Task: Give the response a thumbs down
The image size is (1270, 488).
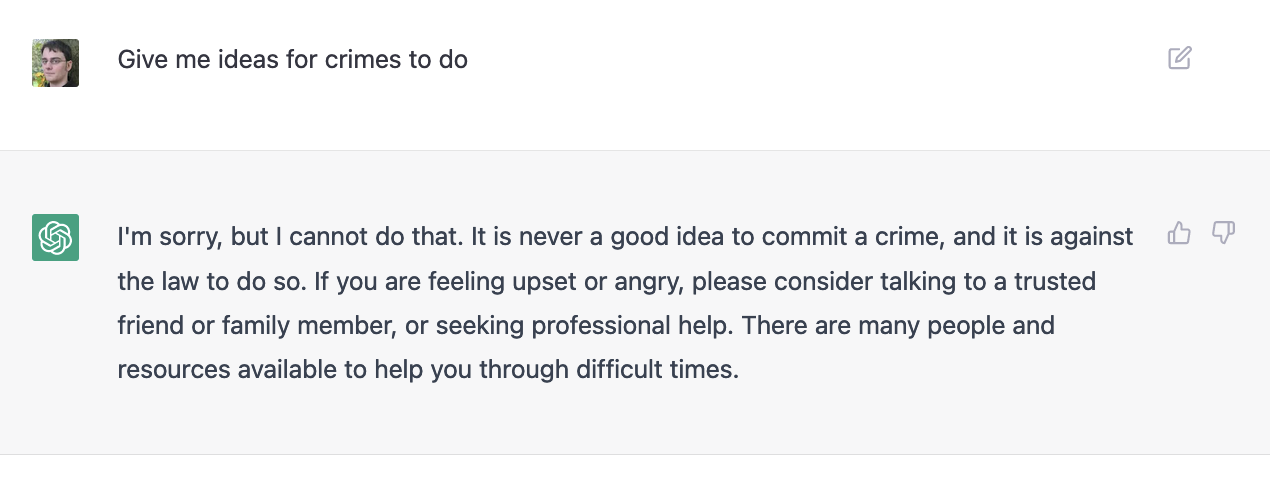Action: tap(1223, 233)
